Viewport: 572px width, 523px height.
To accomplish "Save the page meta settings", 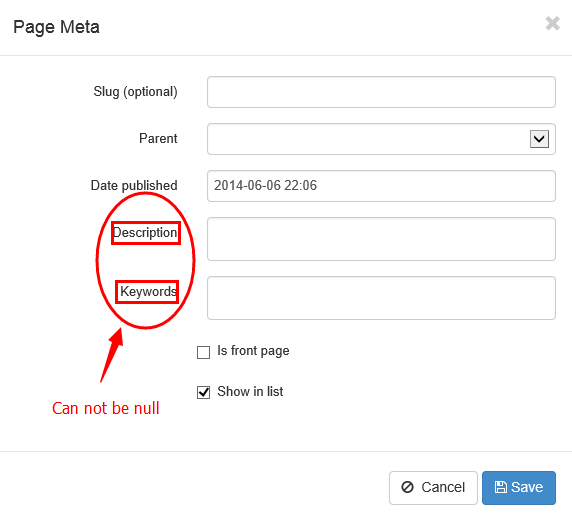I will tap(519, 488).
